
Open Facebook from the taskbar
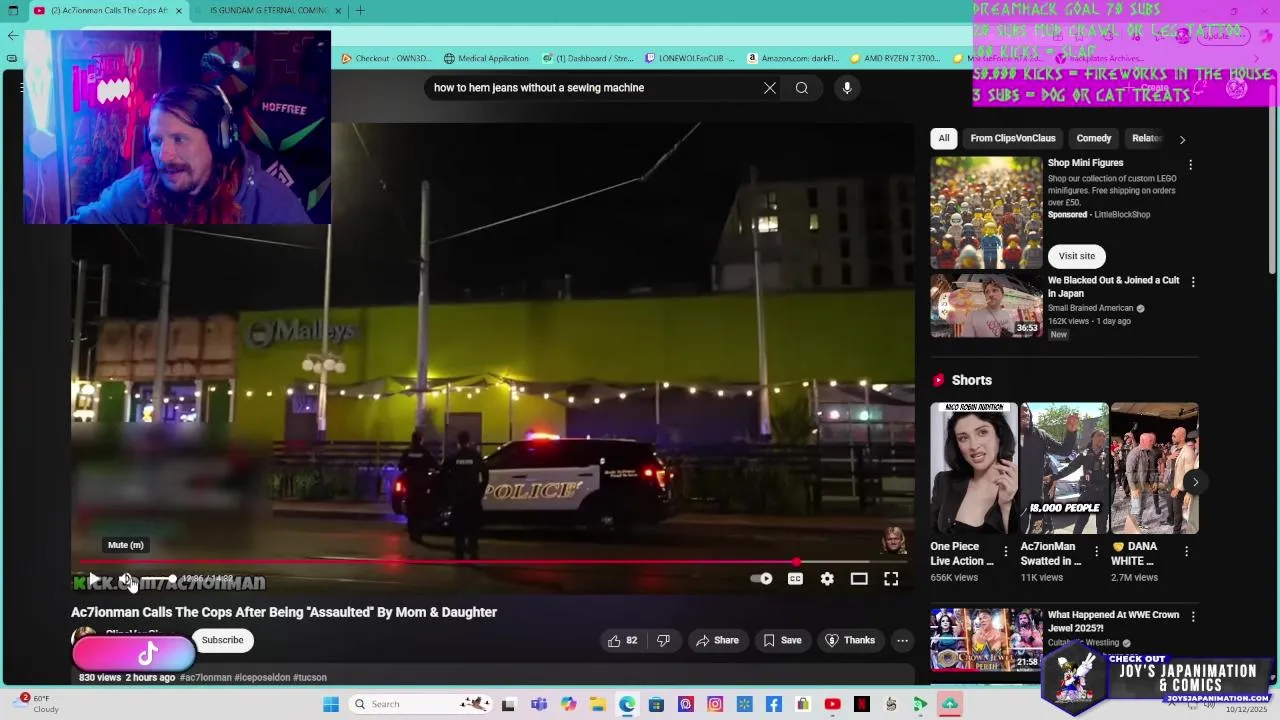(x=774, y=704)
